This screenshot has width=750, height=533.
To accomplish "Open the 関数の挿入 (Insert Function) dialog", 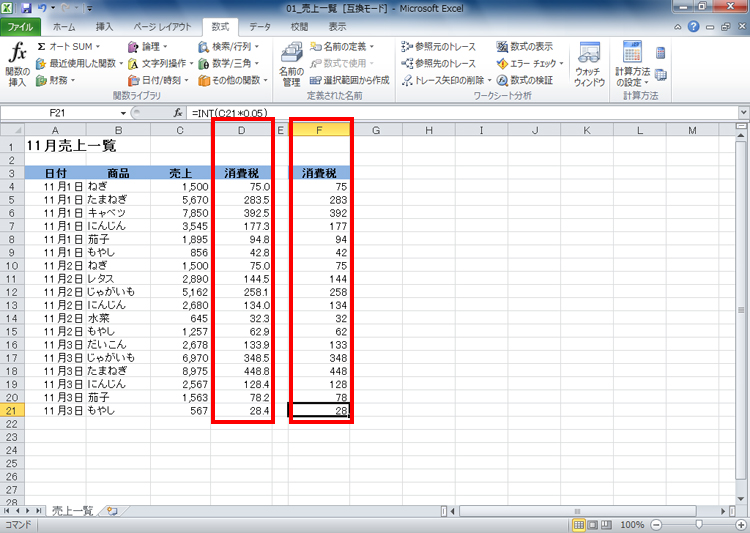I will point(18,64).
